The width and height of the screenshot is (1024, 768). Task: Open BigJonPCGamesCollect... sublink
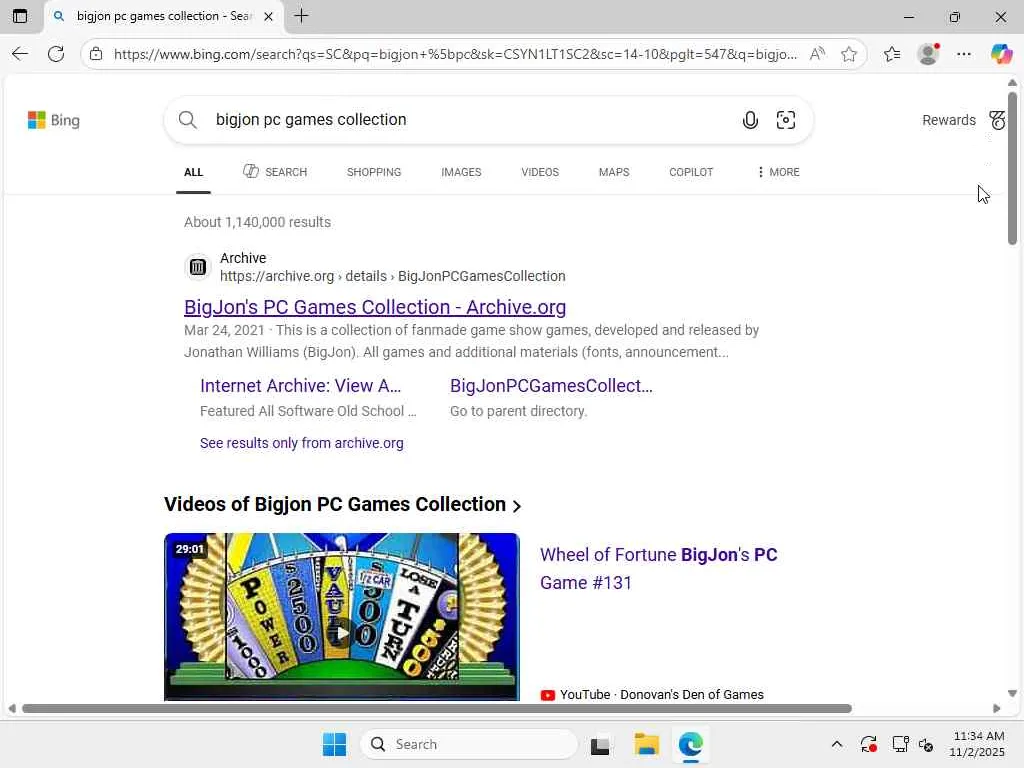pyautogui.click(x=551, y=386)
